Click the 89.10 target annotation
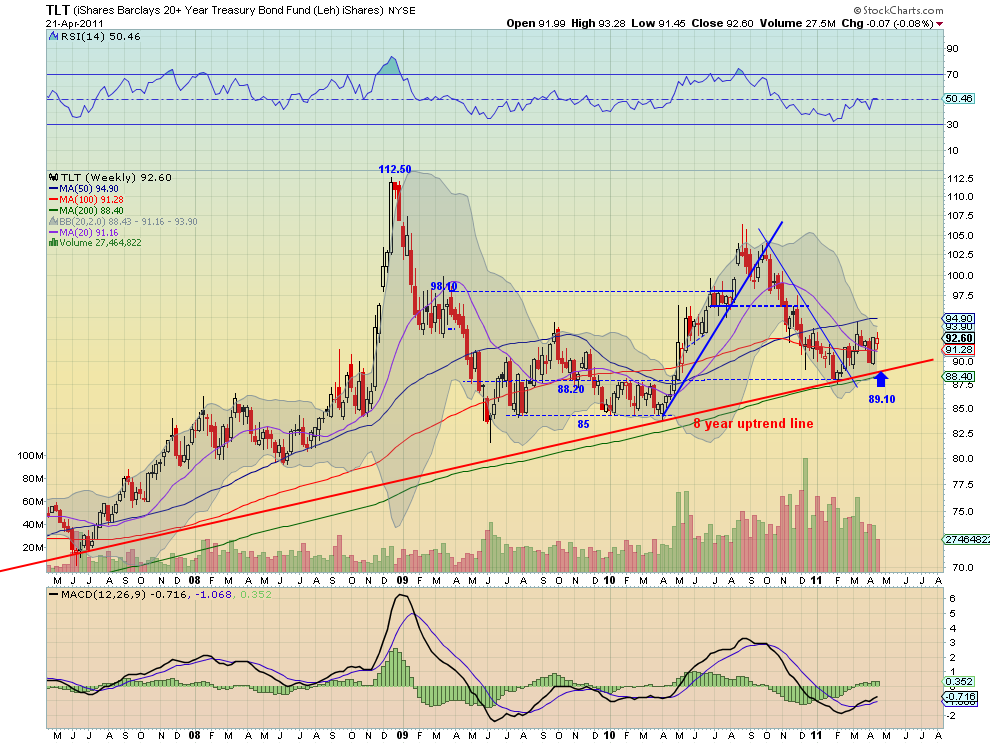Screen dimensions: 990x744 (x=881, y=399)
